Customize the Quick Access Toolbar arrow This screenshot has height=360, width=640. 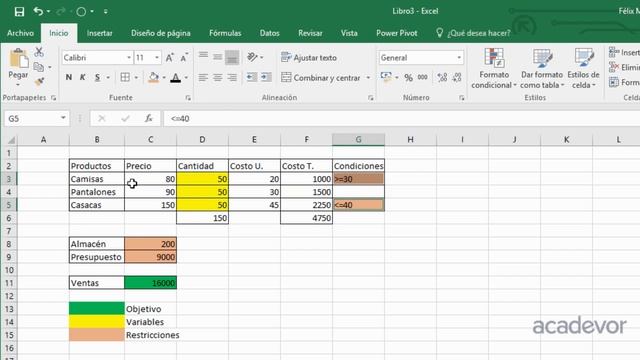pos(105,11)
